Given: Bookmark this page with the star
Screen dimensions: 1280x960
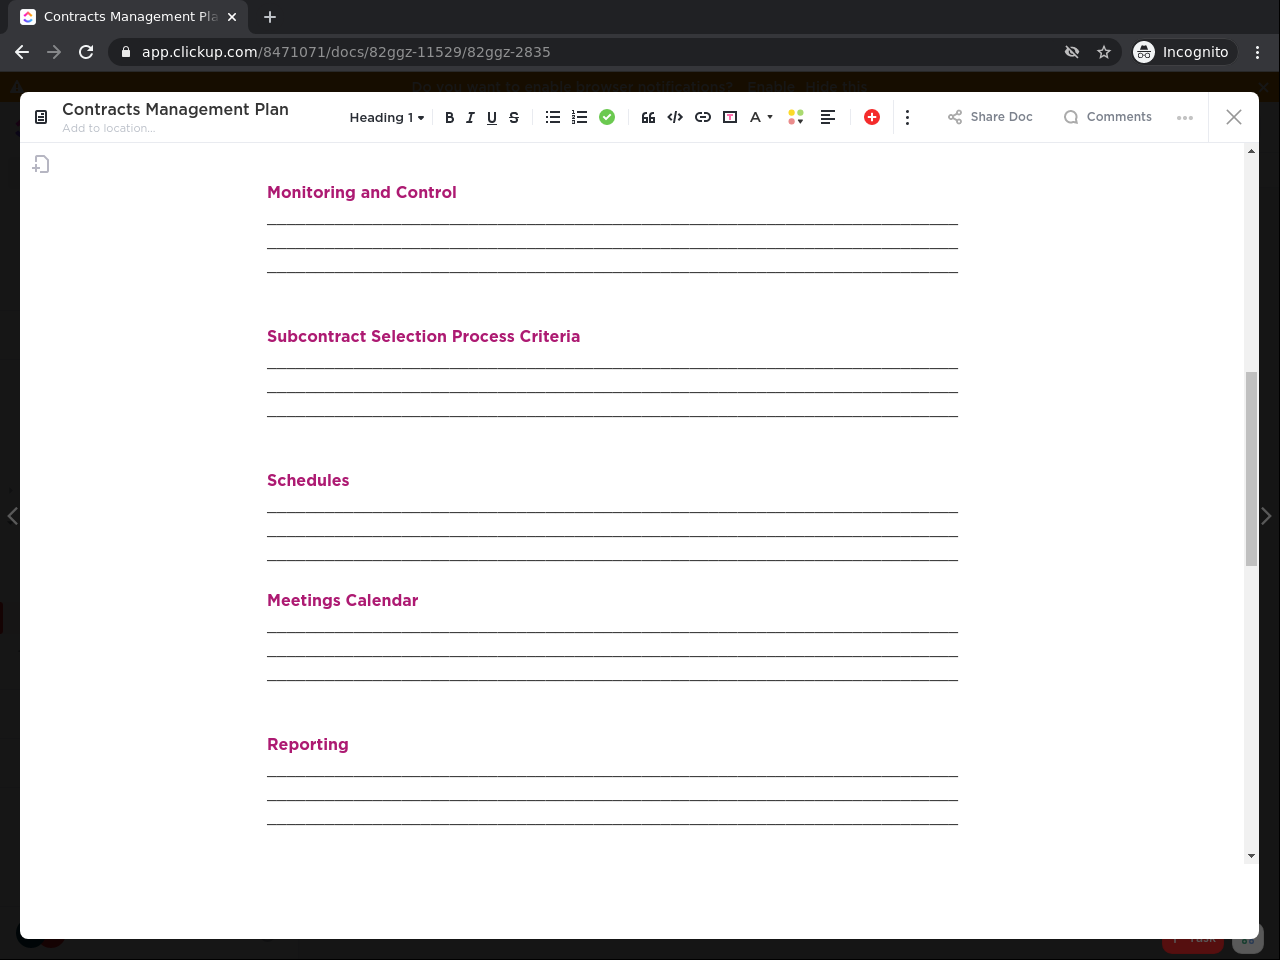Looking at the screenshot, I should (1104, 52).
